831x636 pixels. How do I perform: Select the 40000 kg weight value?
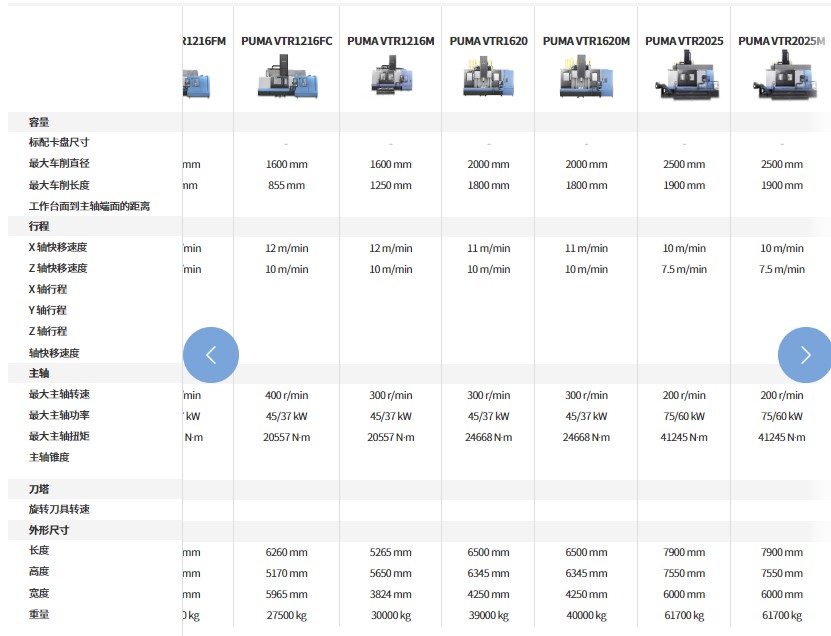pyautogui.click(x=586, y=616)
